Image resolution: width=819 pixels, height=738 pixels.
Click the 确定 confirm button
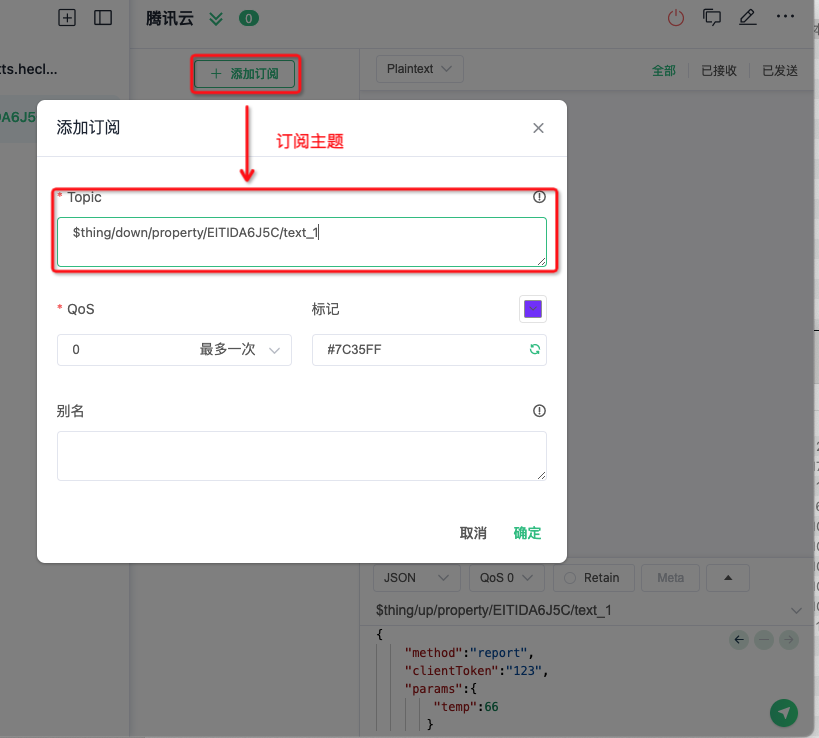click(527, 533)
